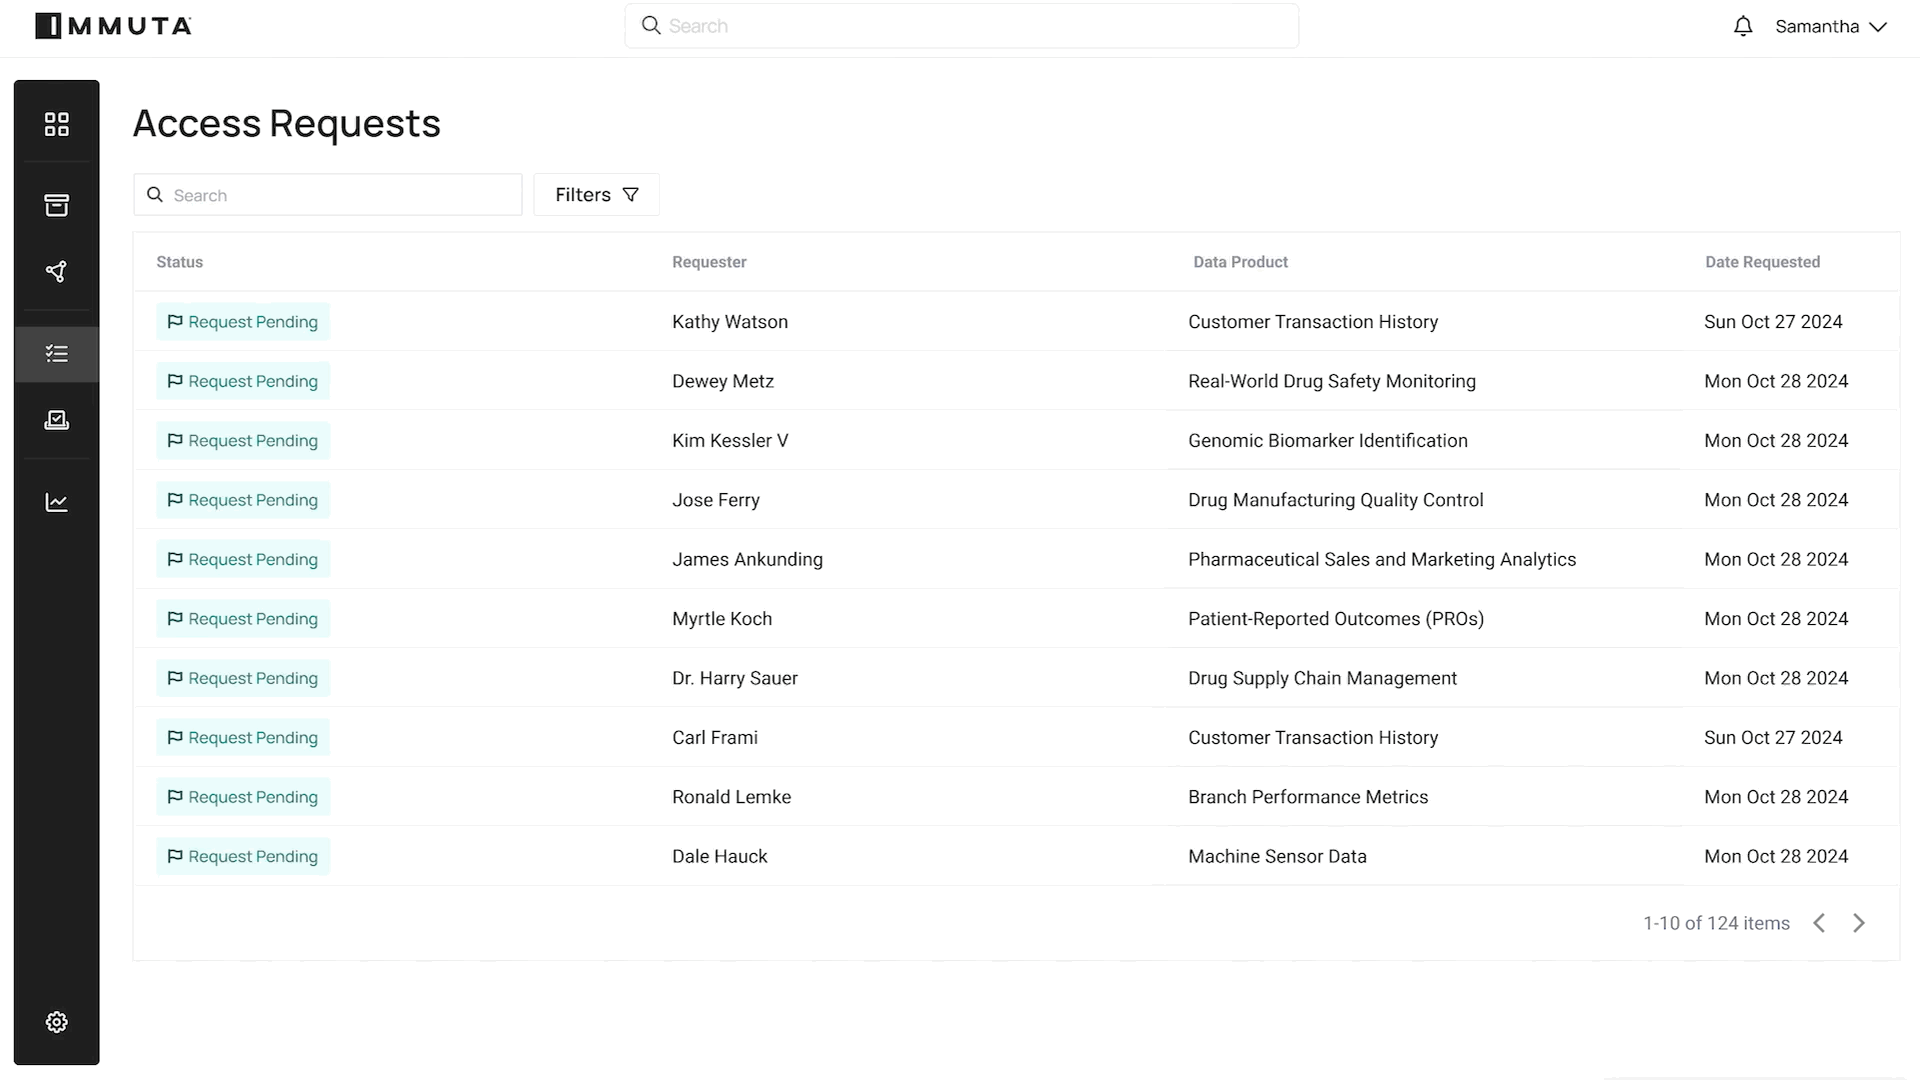Image resolution: width=1920 pixels, height=1080 pixels.
Task: Click the Access Requests page heading
Action: 287,123
